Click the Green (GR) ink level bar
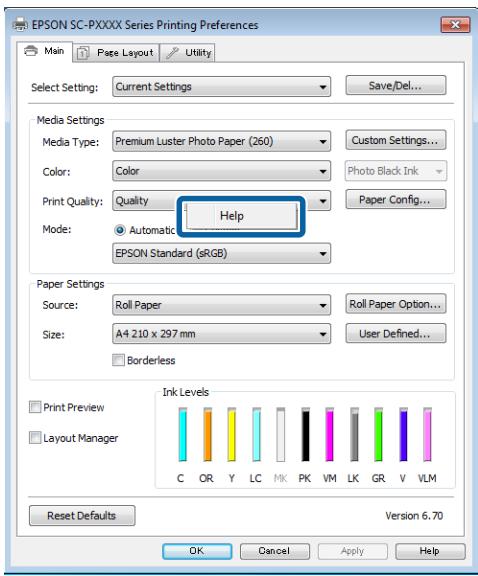The width and height of the screenshot is (478, 576). point(378,435)
